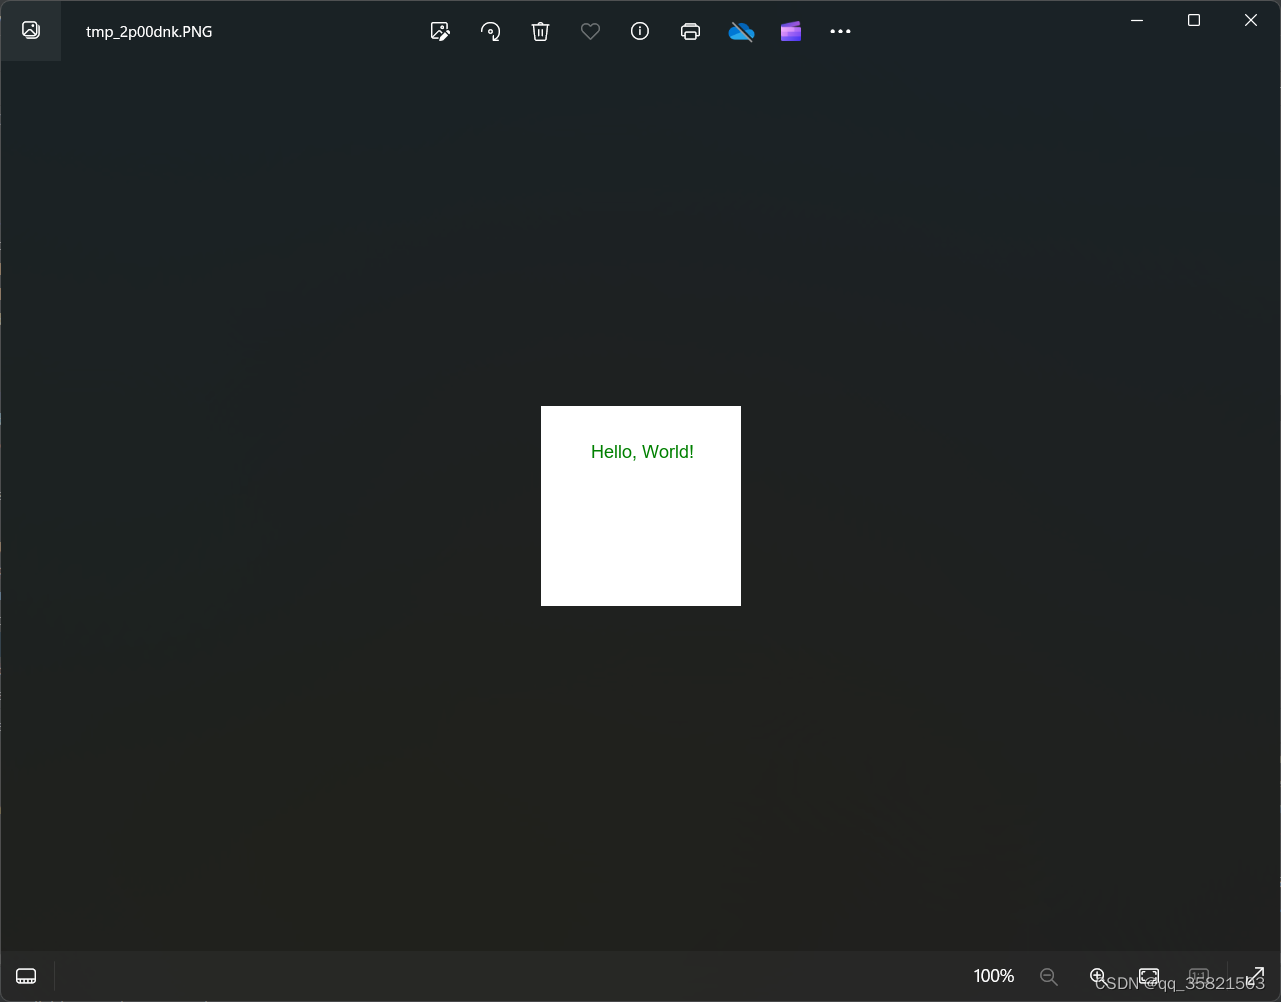The height and width of the screenshot is (1002, 1281).
Task: Minimize the Photos window
Action: tap(1137, 20)
